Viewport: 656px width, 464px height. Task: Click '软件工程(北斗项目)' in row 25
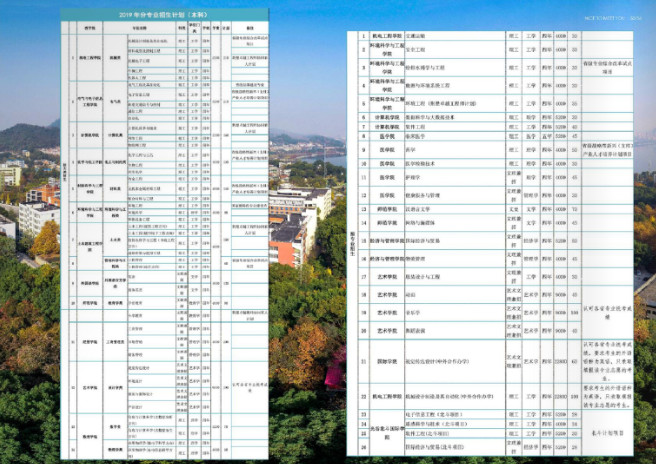pyautogui.click(x=429, y=433)
